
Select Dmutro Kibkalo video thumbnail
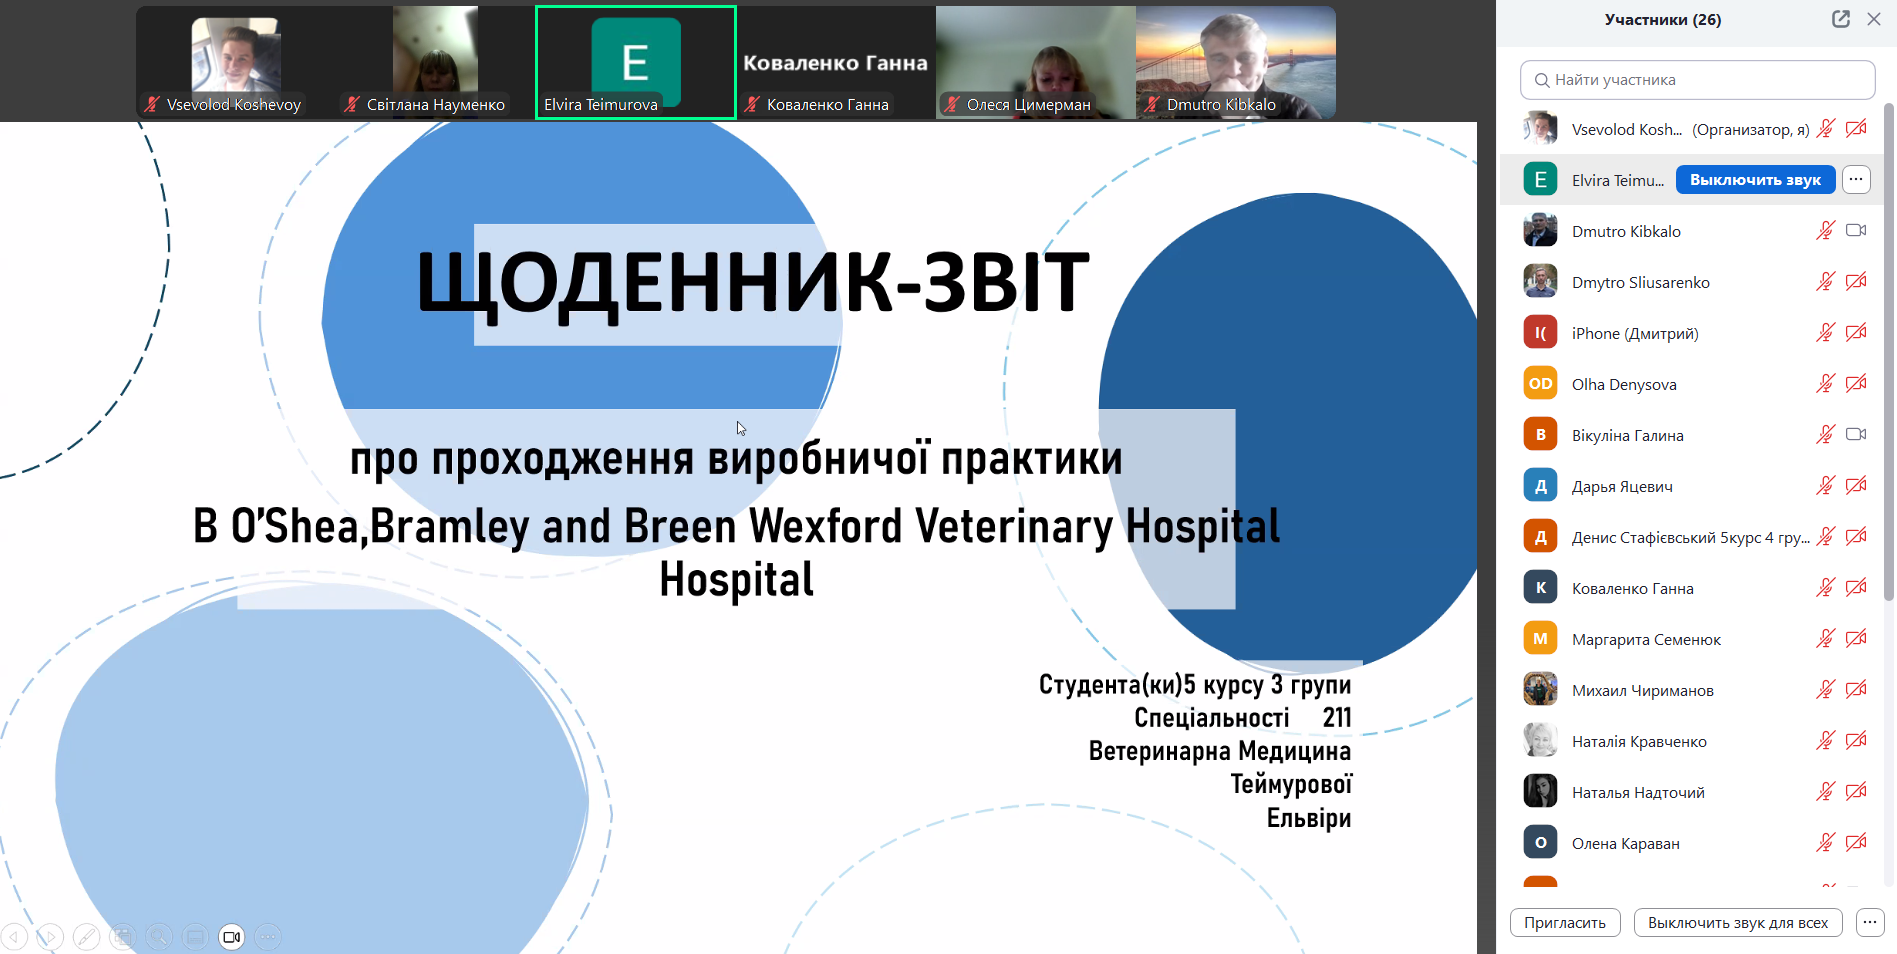pos(1236,62)
